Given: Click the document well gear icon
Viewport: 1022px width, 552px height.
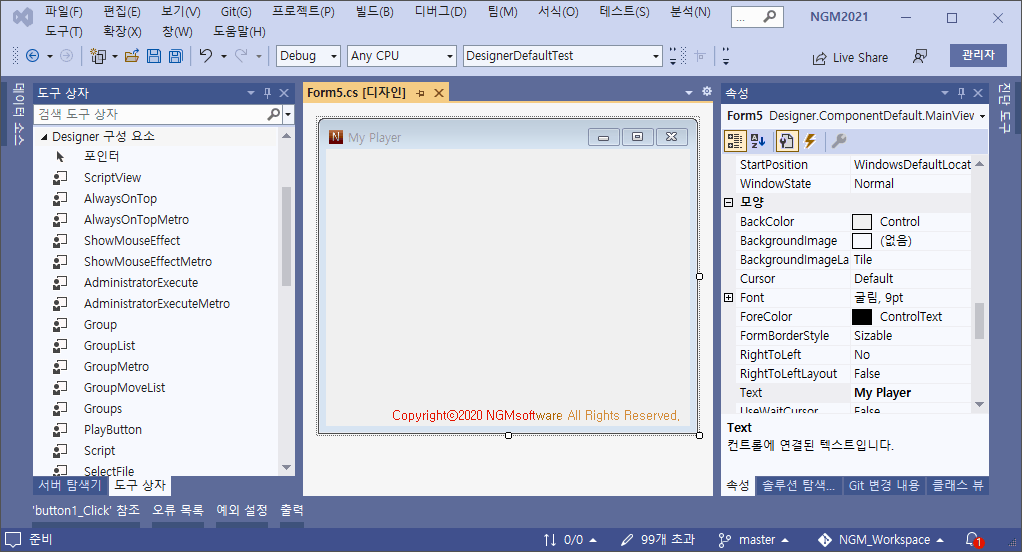Looking at the screenshot, I should [x=707, y=92].
